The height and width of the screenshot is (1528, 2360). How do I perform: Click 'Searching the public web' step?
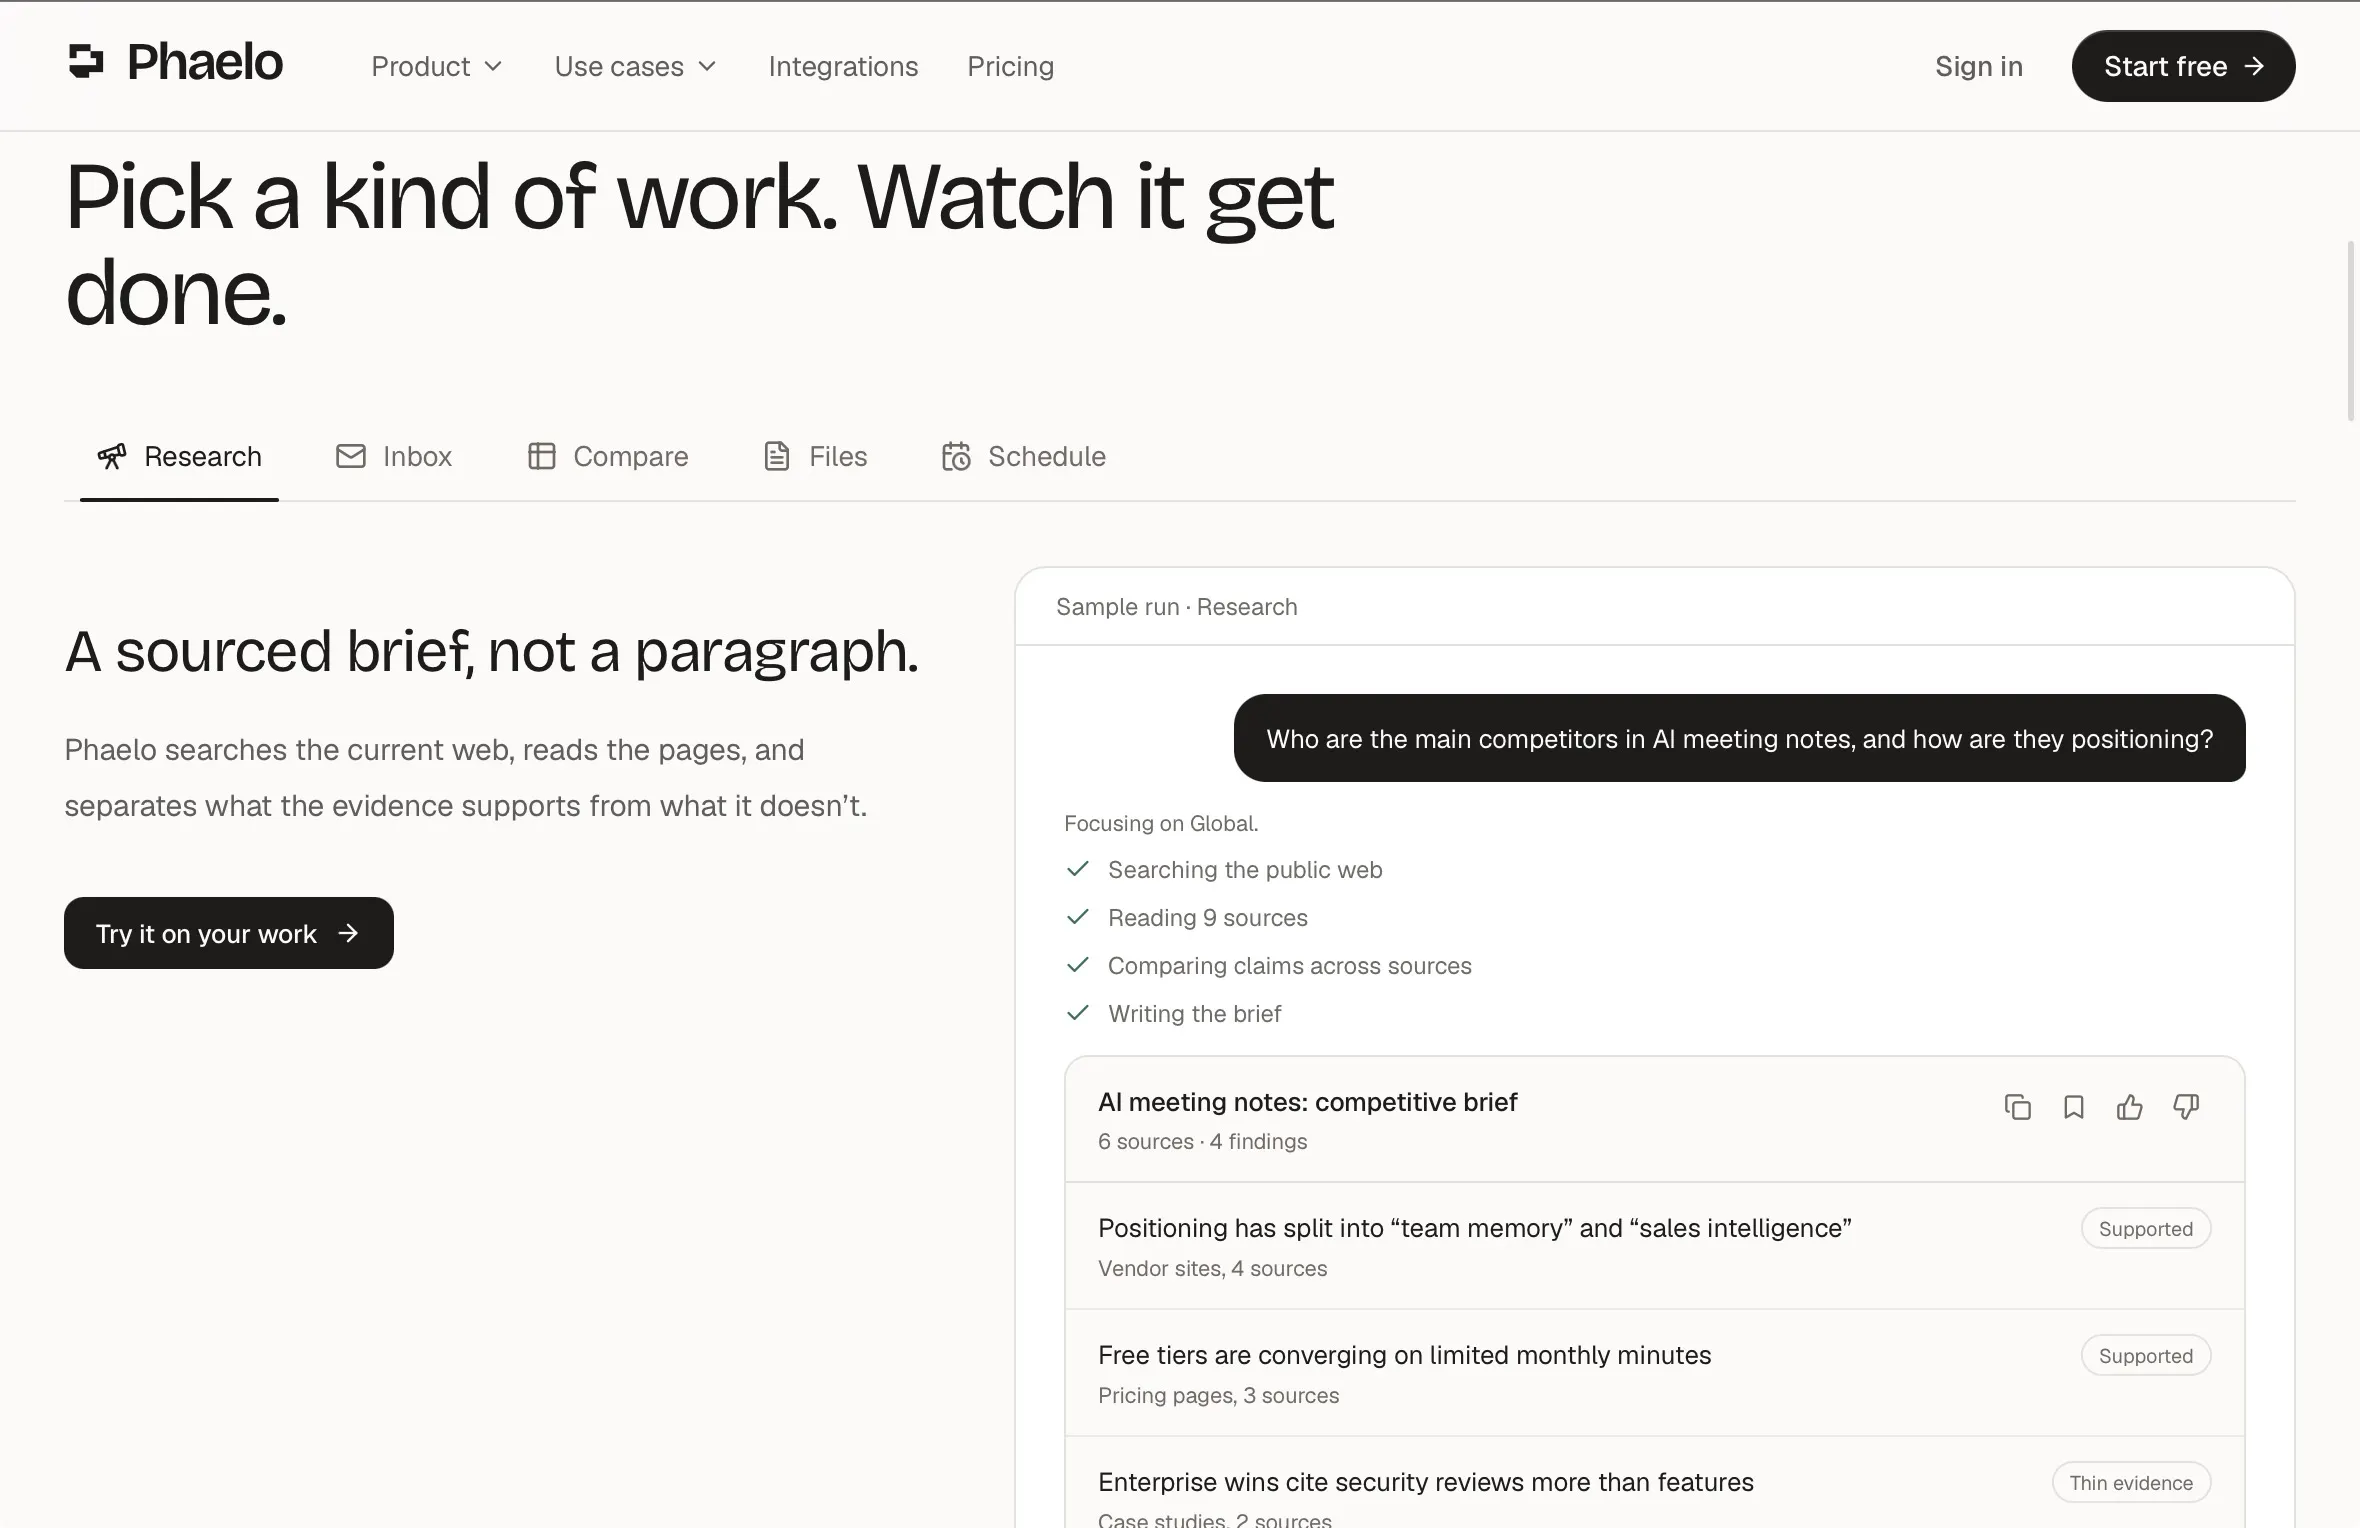point(1245,869)
